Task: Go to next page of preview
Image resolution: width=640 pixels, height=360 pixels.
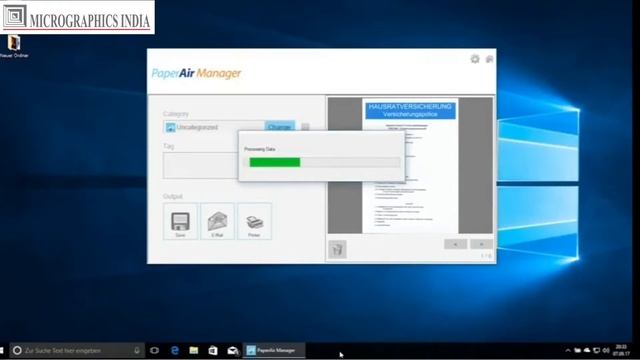Action: (x=481, y=244)
